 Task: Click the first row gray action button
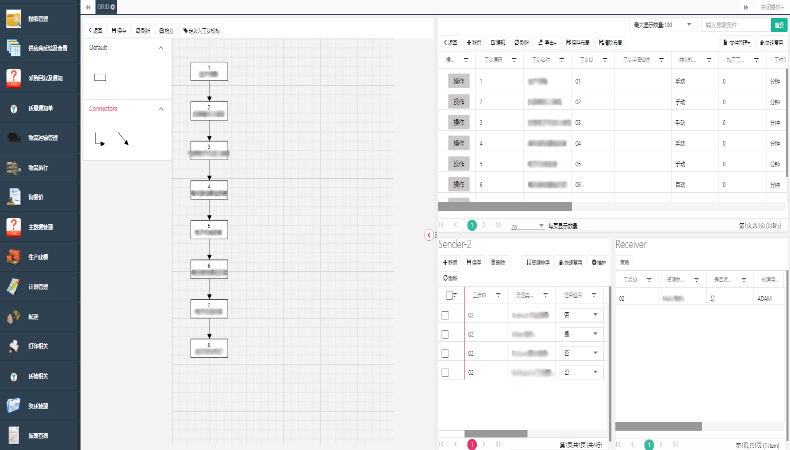(x=459, y=81)
